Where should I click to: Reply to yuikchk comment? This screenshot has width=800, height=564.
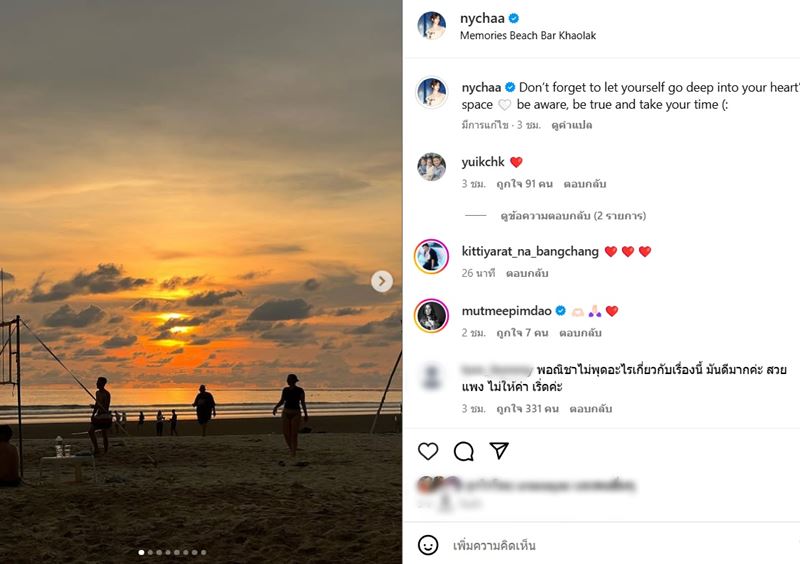[x=585, y=184]
